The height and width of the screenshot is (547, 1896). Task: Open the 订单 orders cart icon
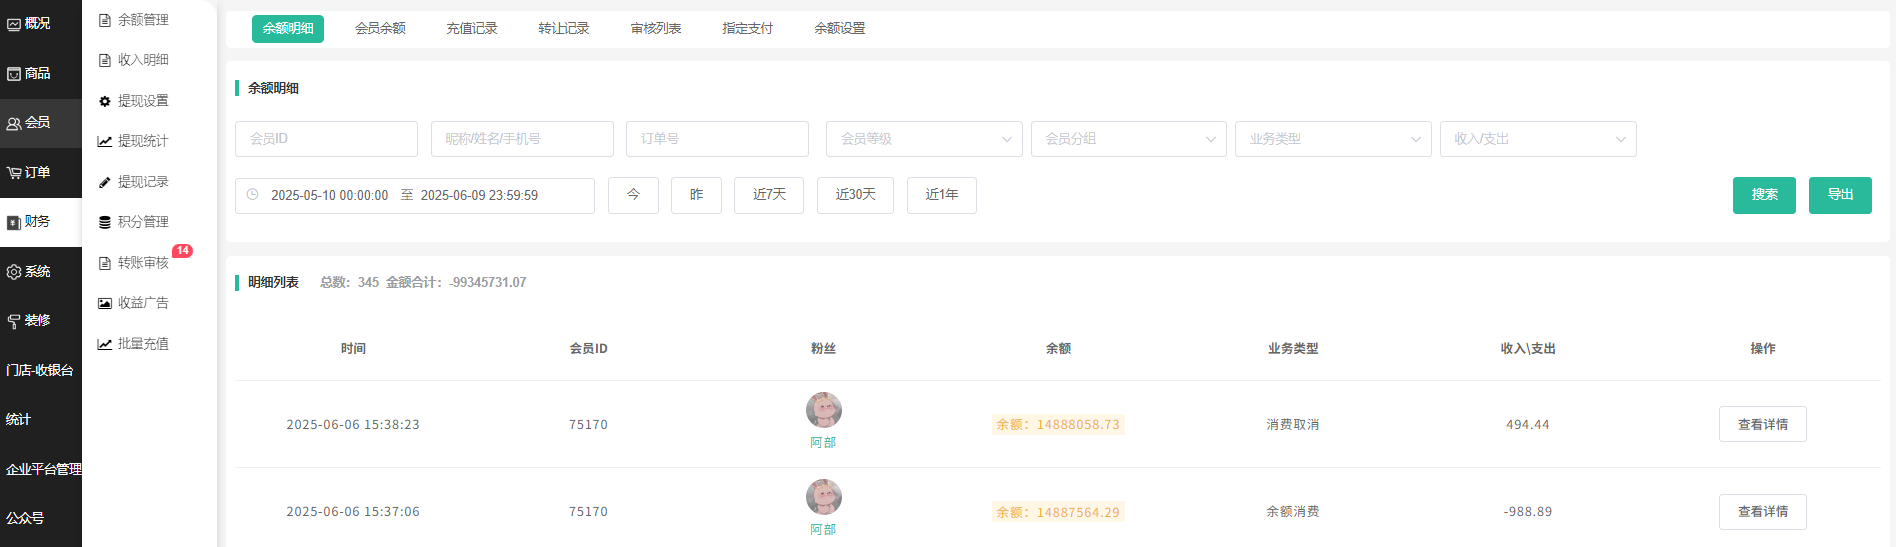point(14,173)
